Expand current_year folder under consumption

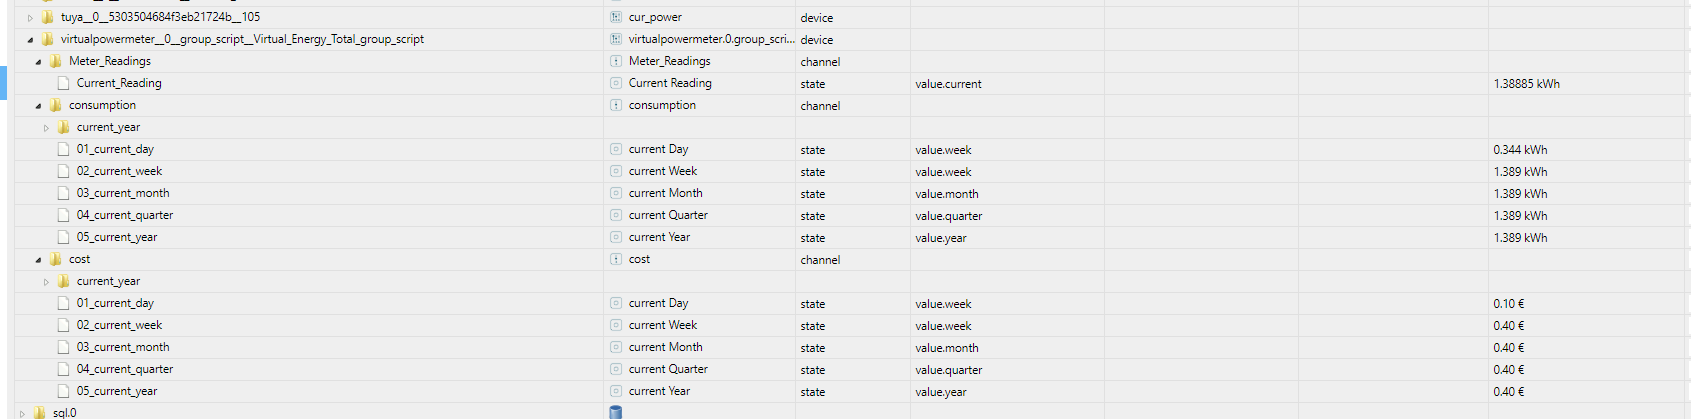[x=46, y=128]
